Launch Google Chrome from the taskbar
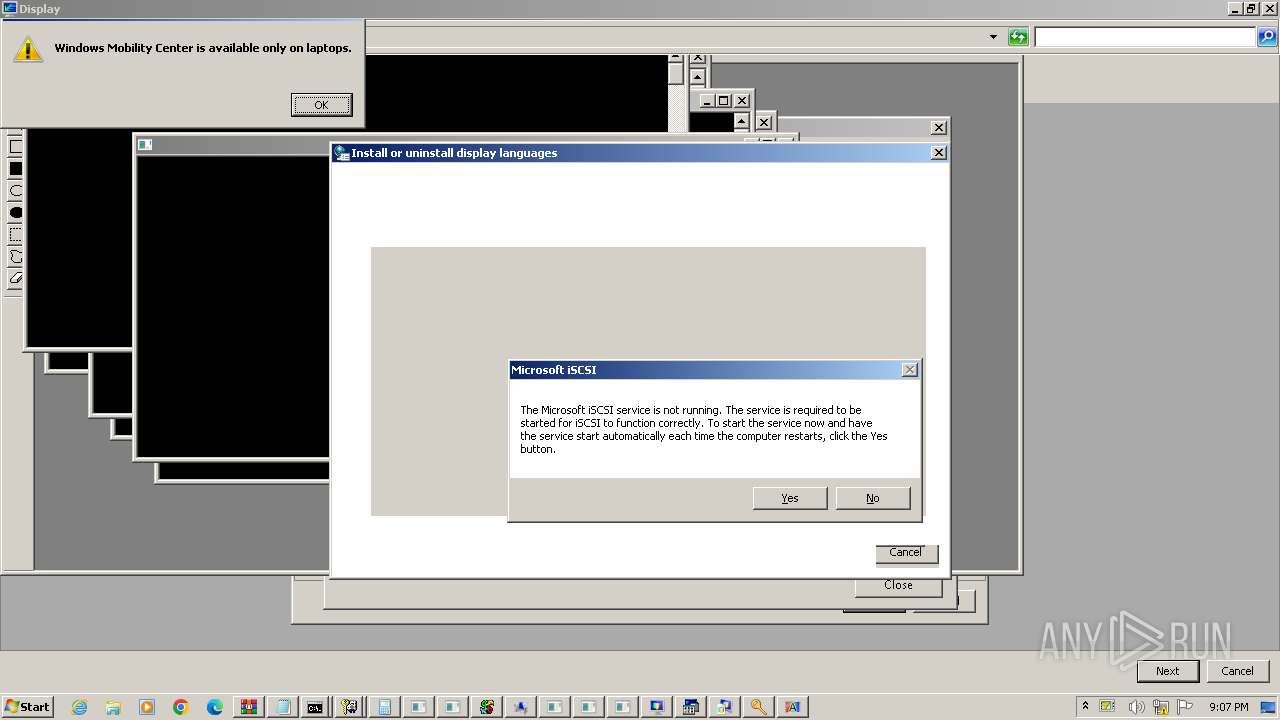Image resolution: width=1280 pixels, height=720 pixels. tap(181, 707)
